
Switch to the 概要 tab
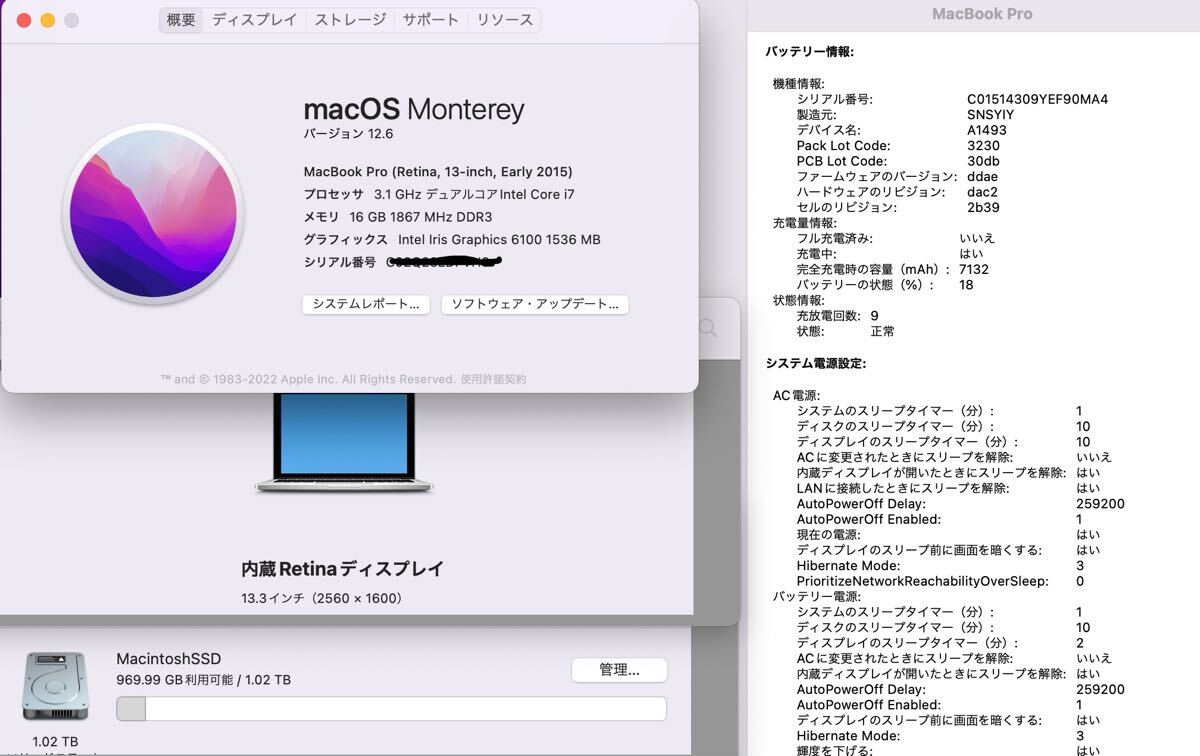pos(181,20)
